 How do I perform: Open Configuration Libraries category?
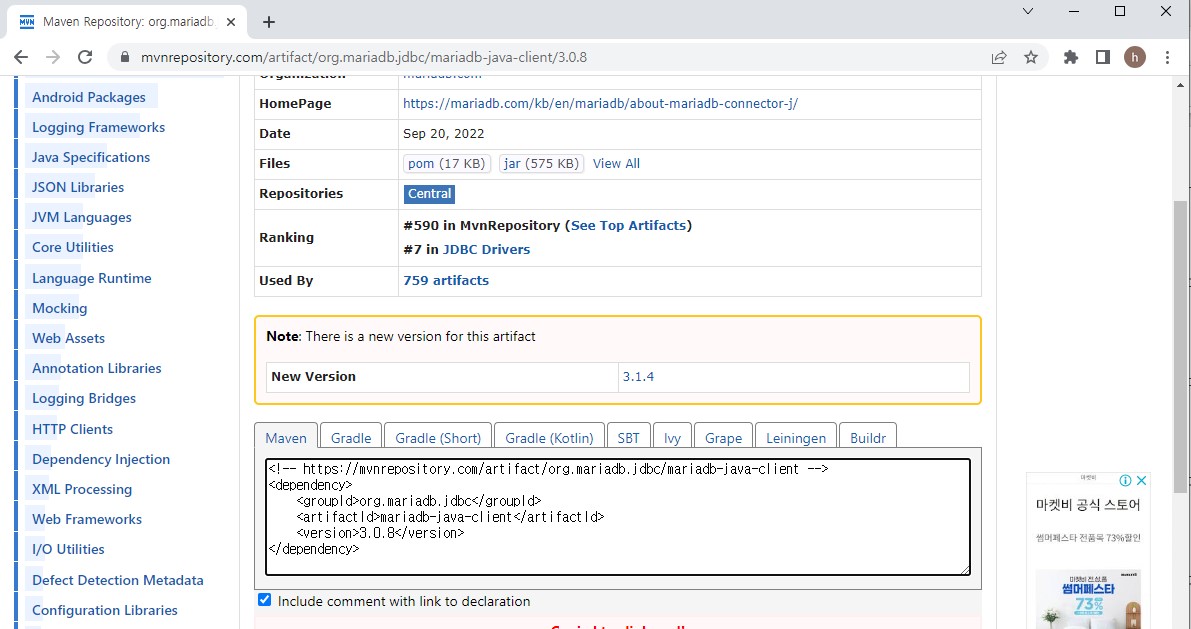point(105,610)
